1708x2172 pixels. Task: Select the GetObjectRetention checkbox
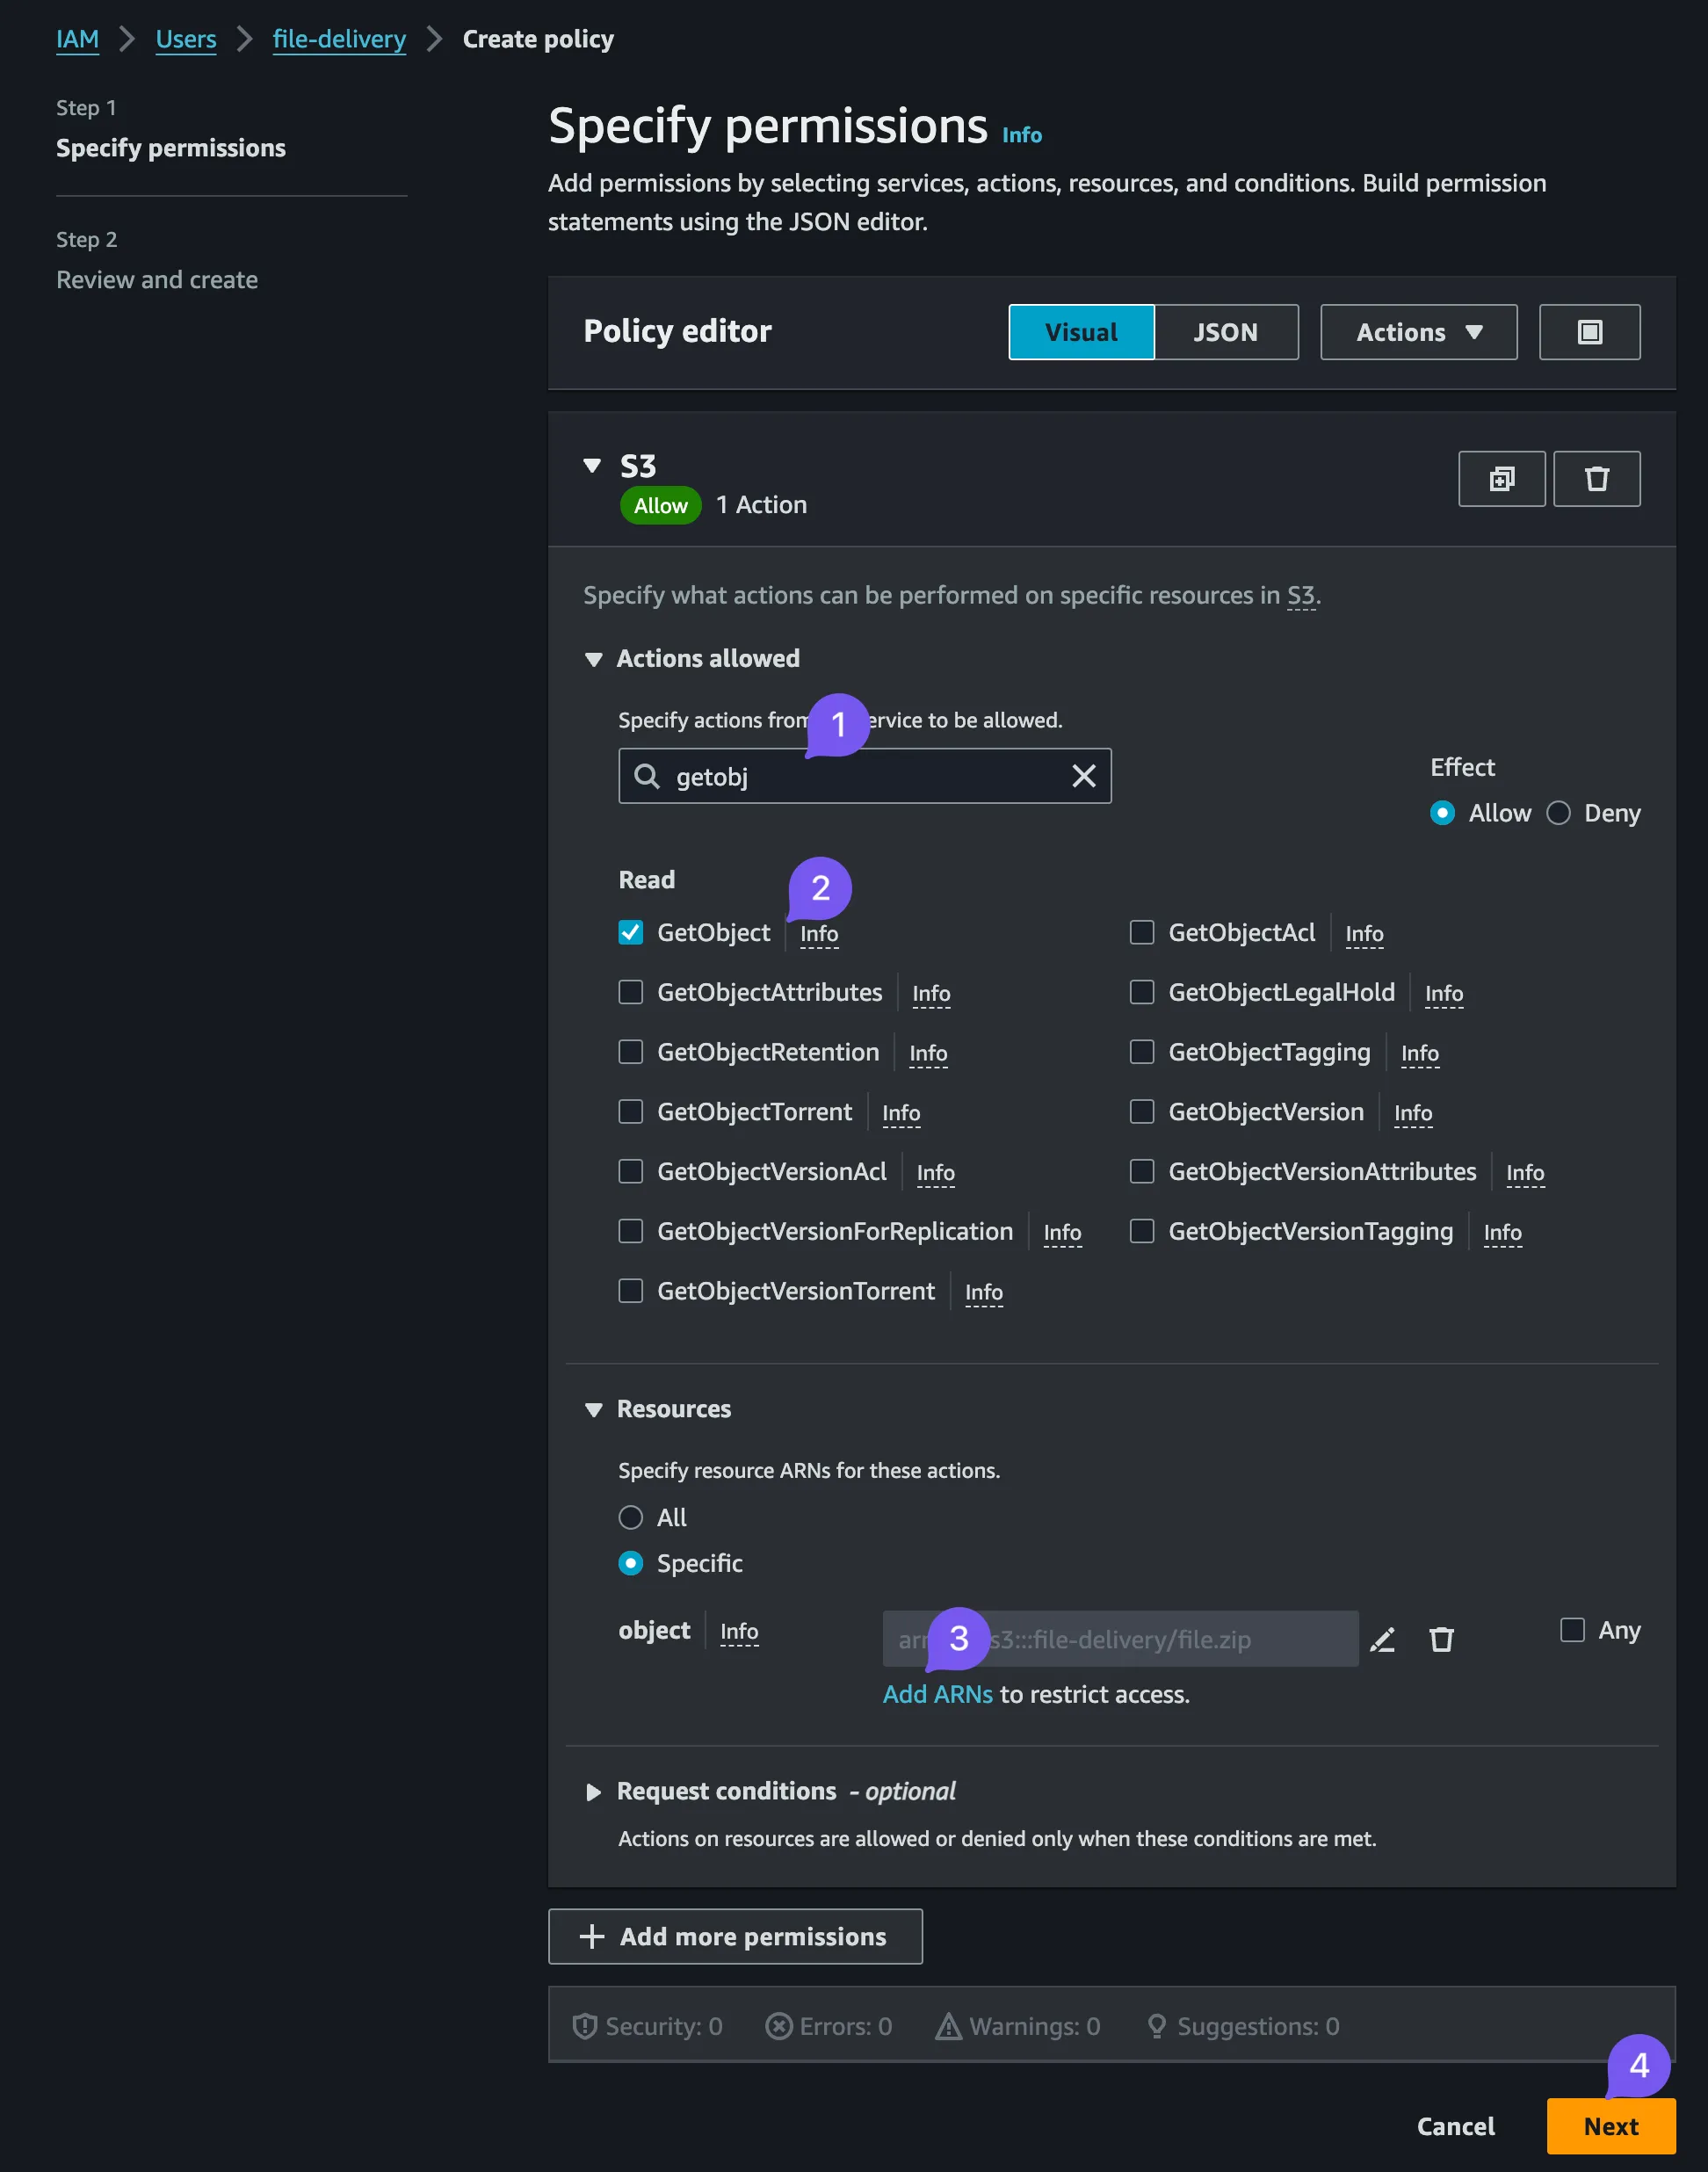click(x=630, y=1052)
